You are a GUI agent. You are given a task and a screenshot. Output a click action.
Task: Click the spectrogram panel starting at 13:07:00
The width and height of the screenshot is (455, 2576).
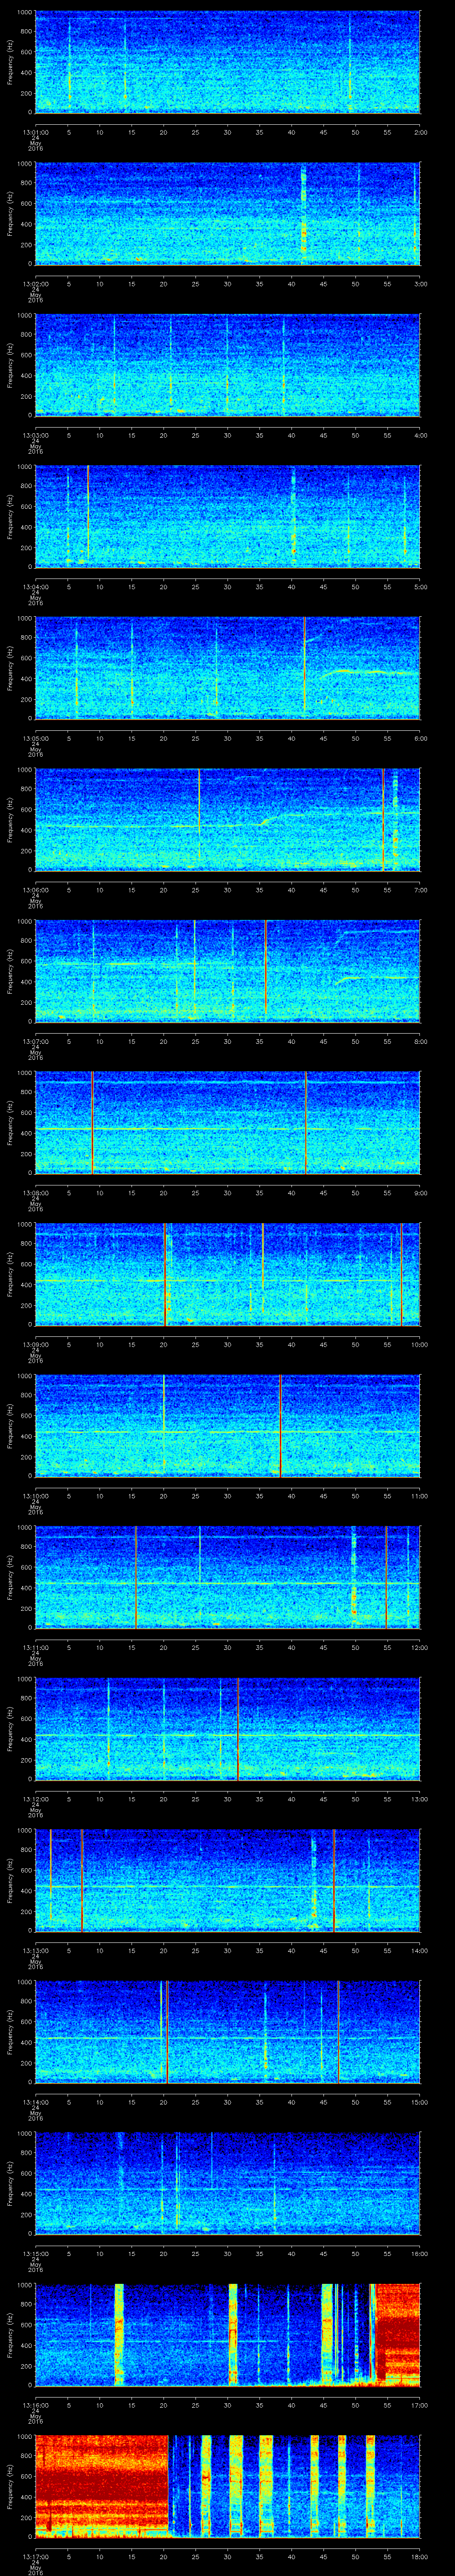pos(227,972)
